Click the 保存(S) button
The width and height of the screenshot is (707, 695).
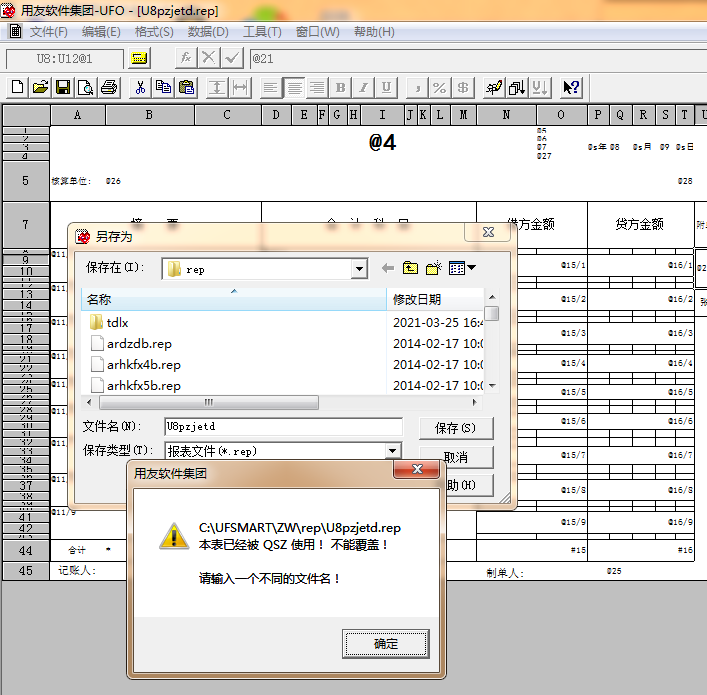tap(456, 428)
